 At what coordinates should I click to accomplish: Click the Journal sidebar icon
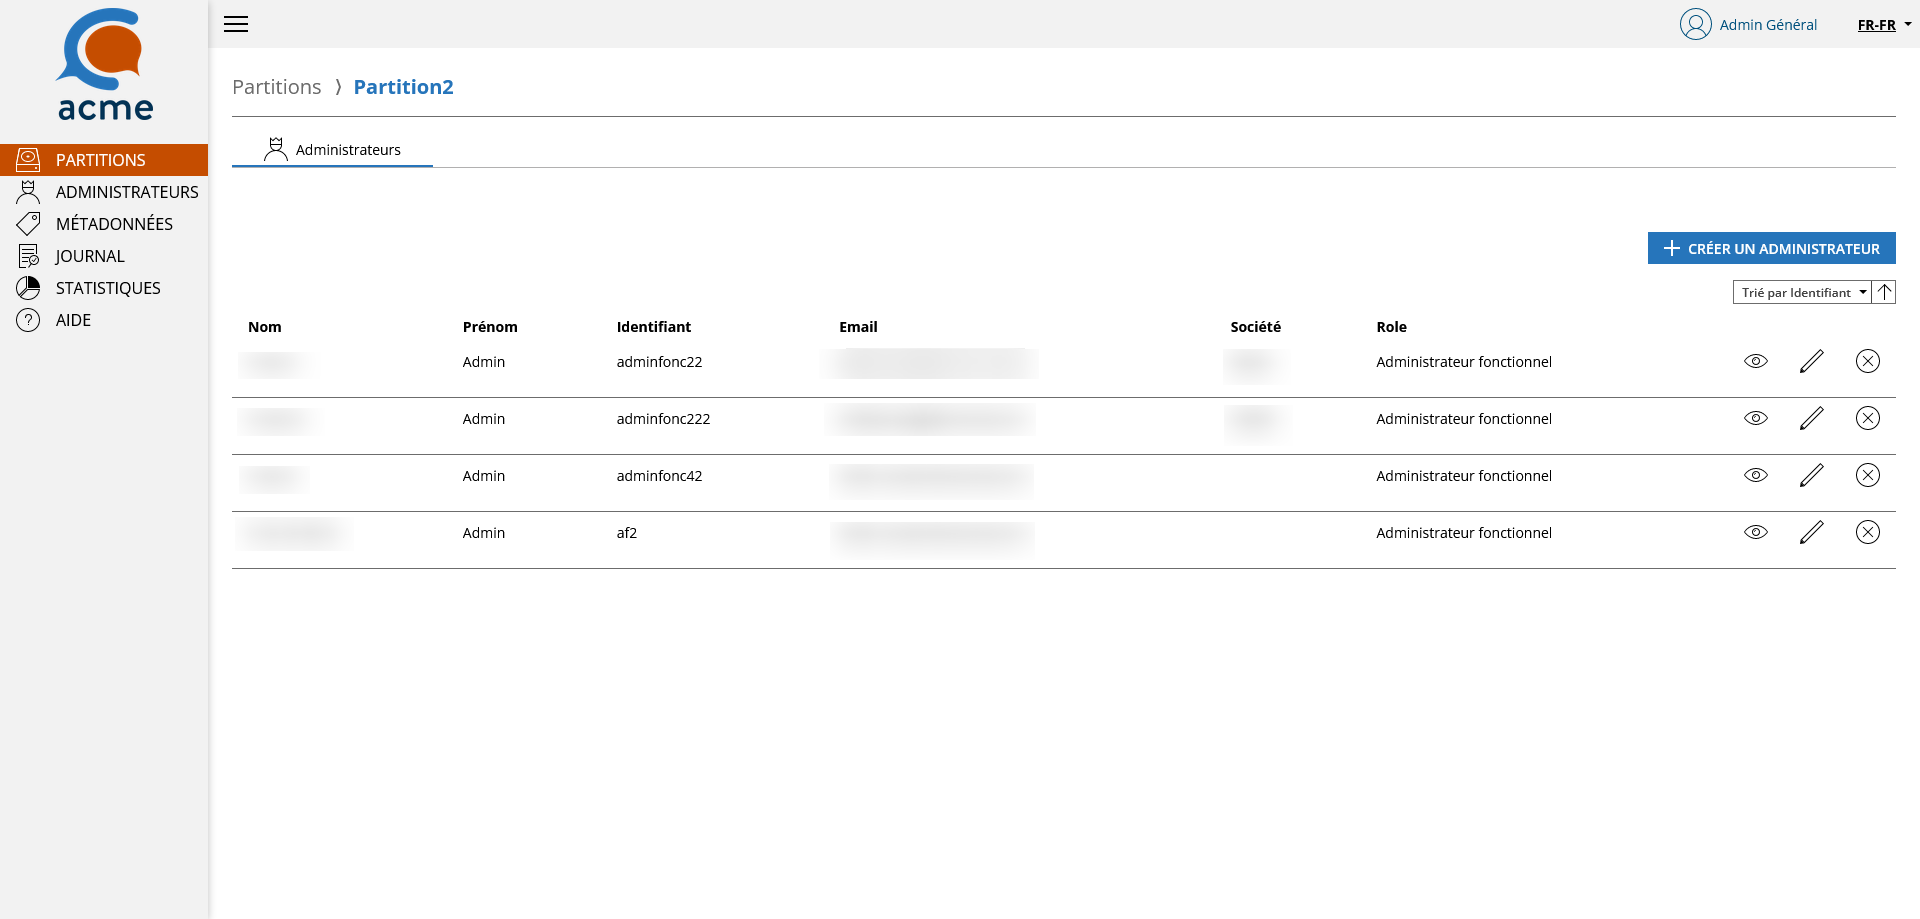[x=28, y=256]
